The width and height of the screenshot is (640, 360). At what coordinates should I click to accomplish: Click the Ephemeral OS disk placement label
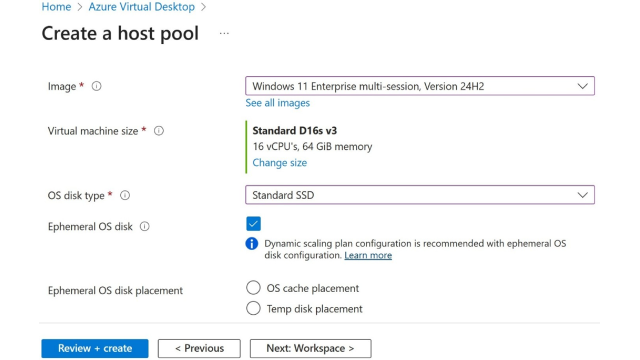115,291
